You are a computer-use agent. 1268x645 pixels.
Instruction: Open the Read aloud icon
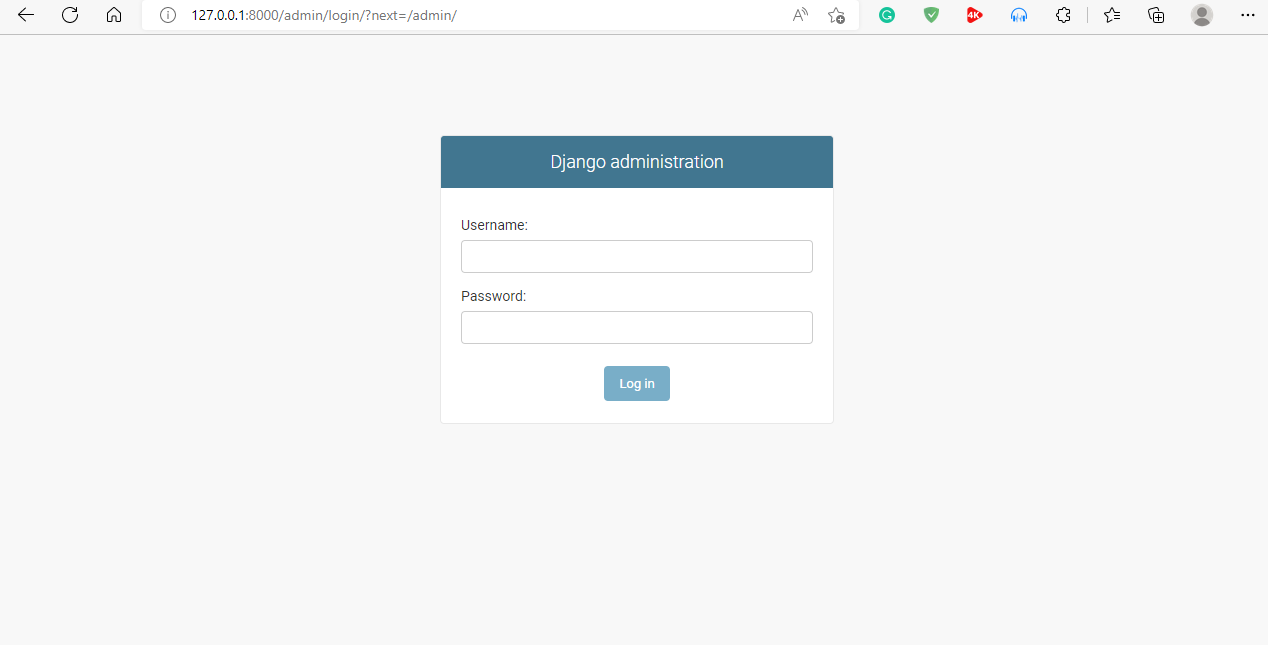pyautogui.click(x=800, y=15)
